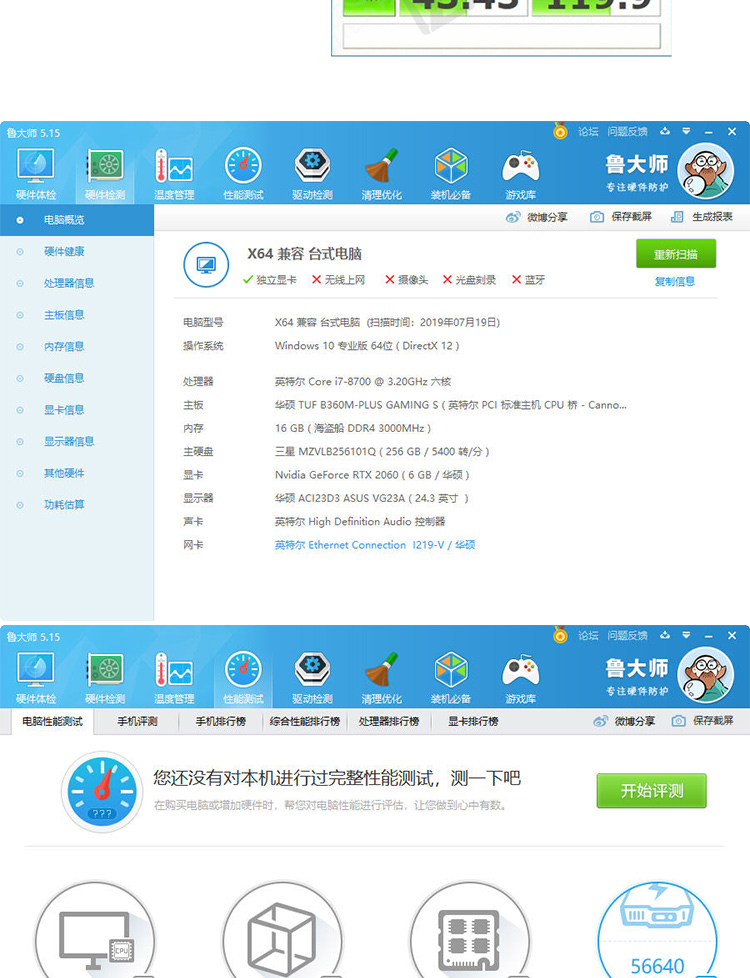Click the 鲁大师 mascot avatar in the upper window

pyautogui.click(x=706, y=170)
